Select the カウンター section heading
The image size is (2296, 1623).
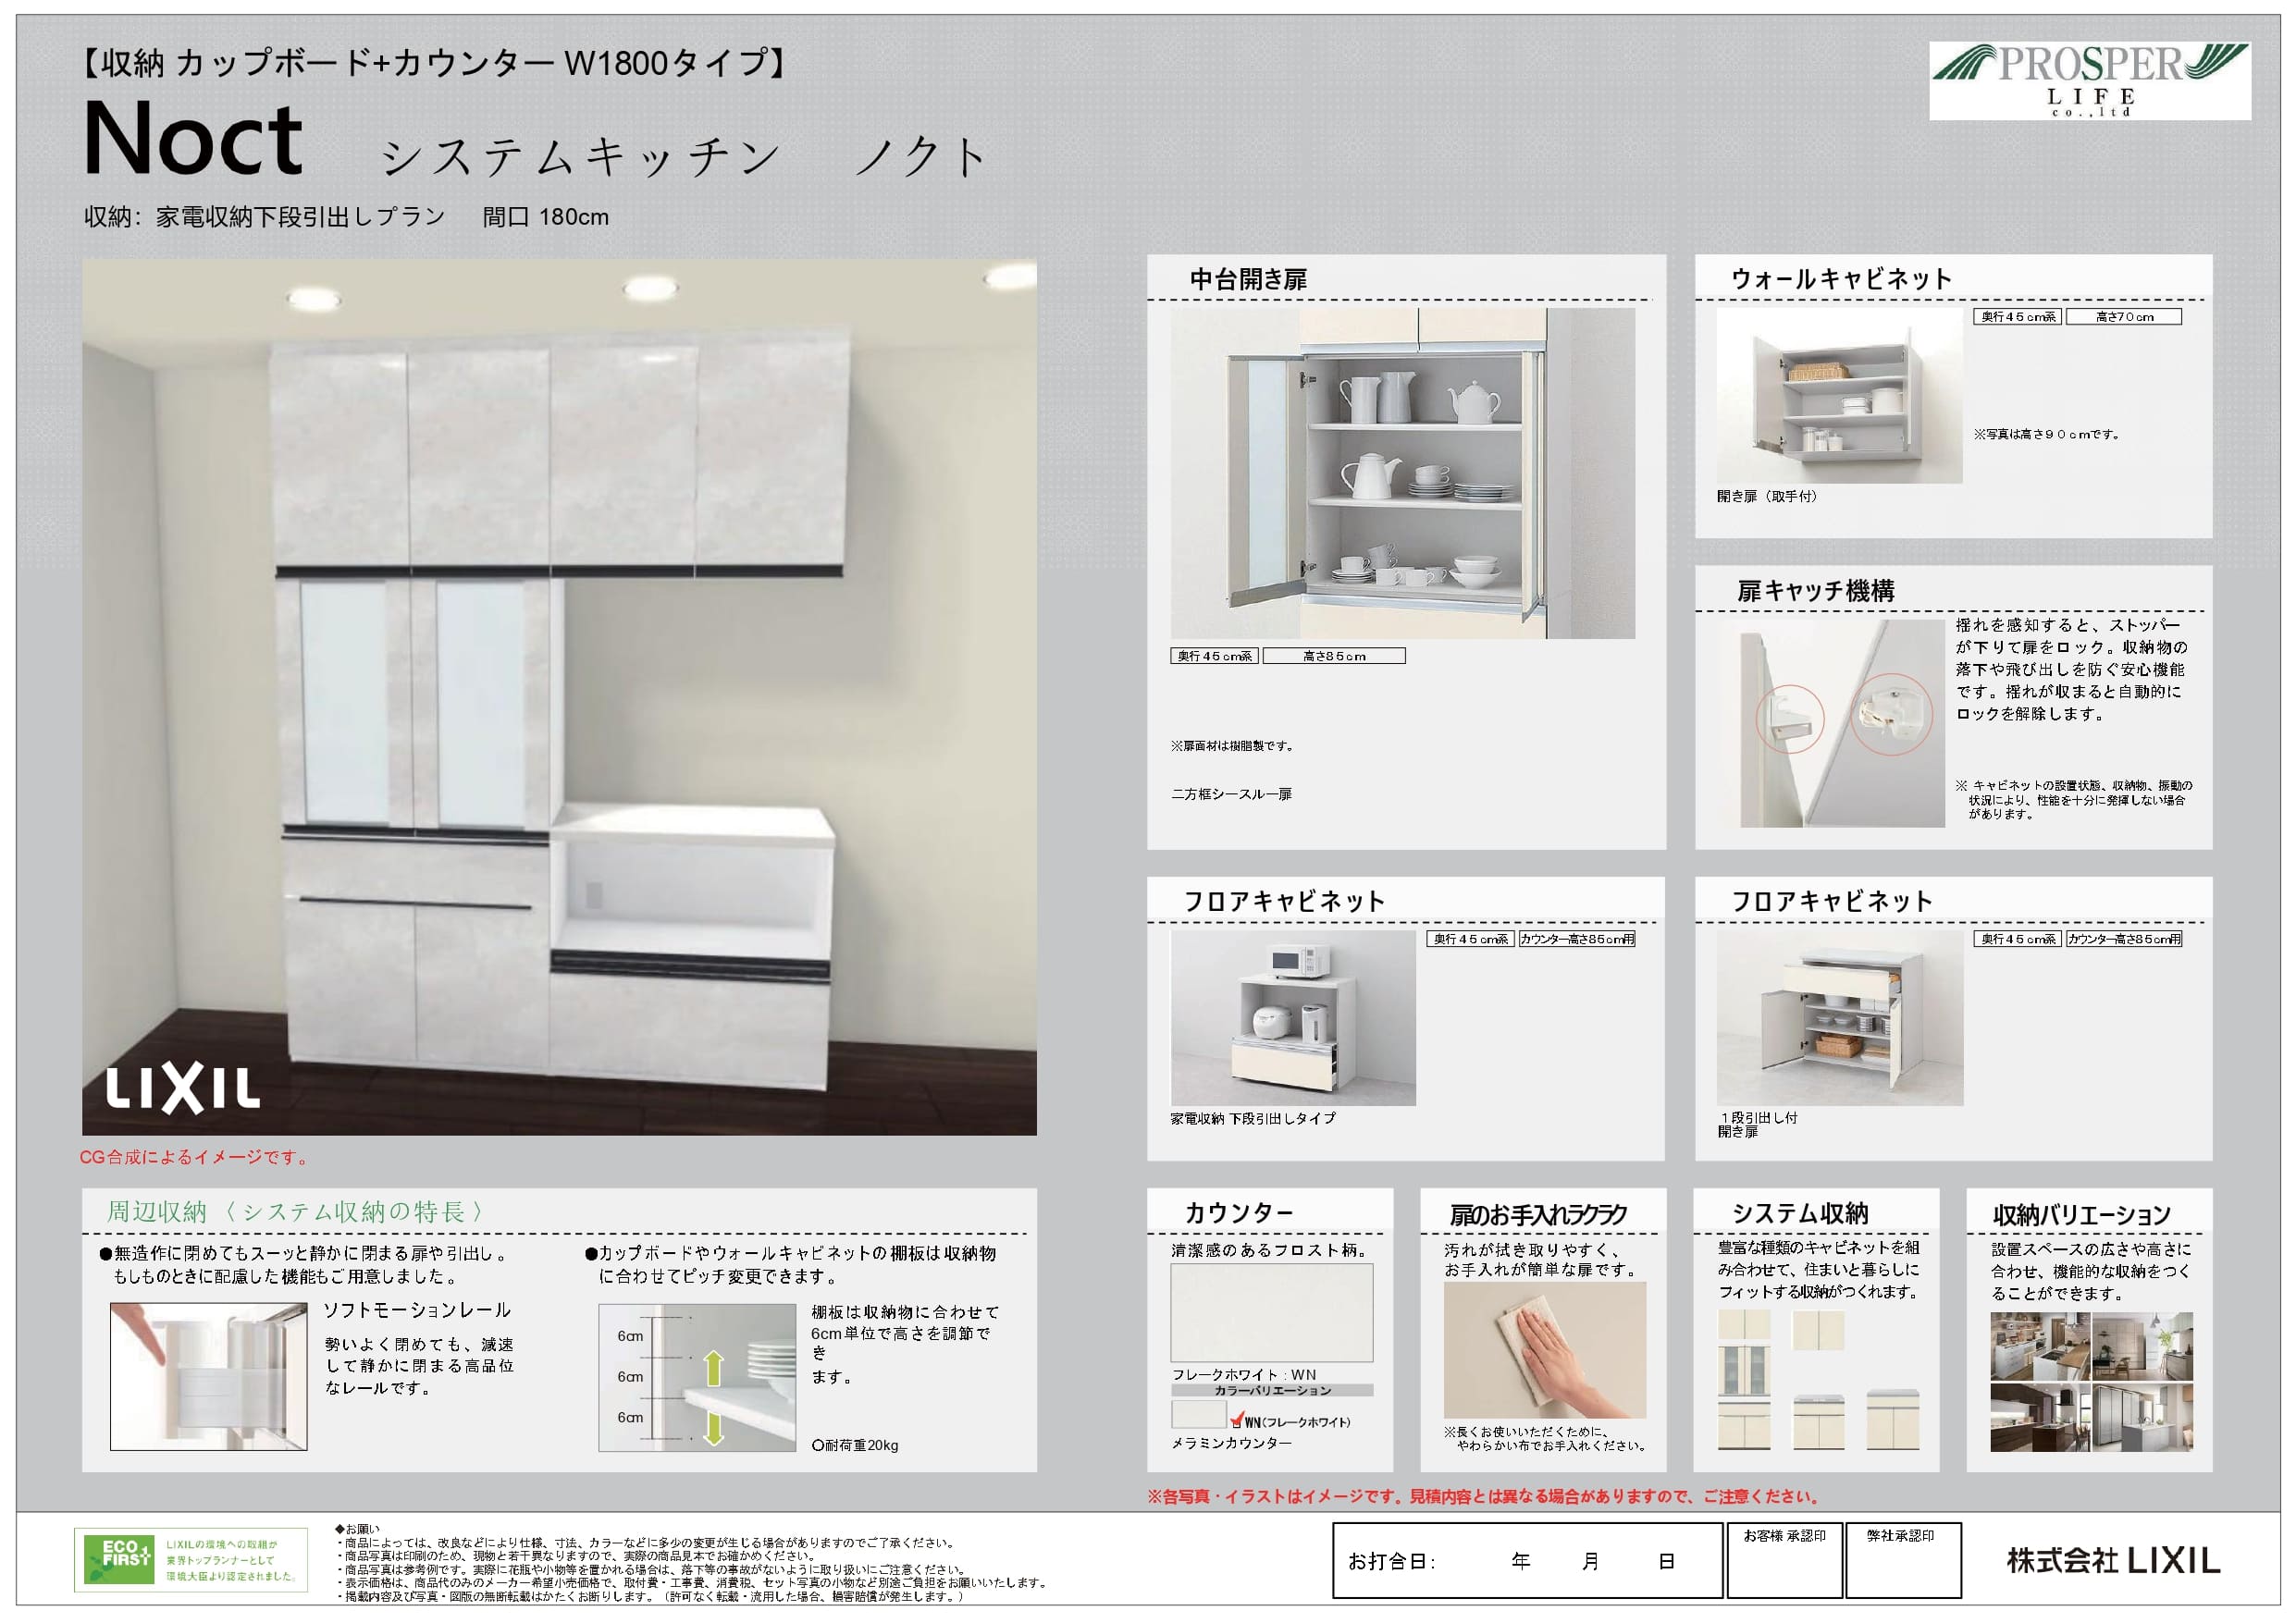[x=1239, y=1213]
